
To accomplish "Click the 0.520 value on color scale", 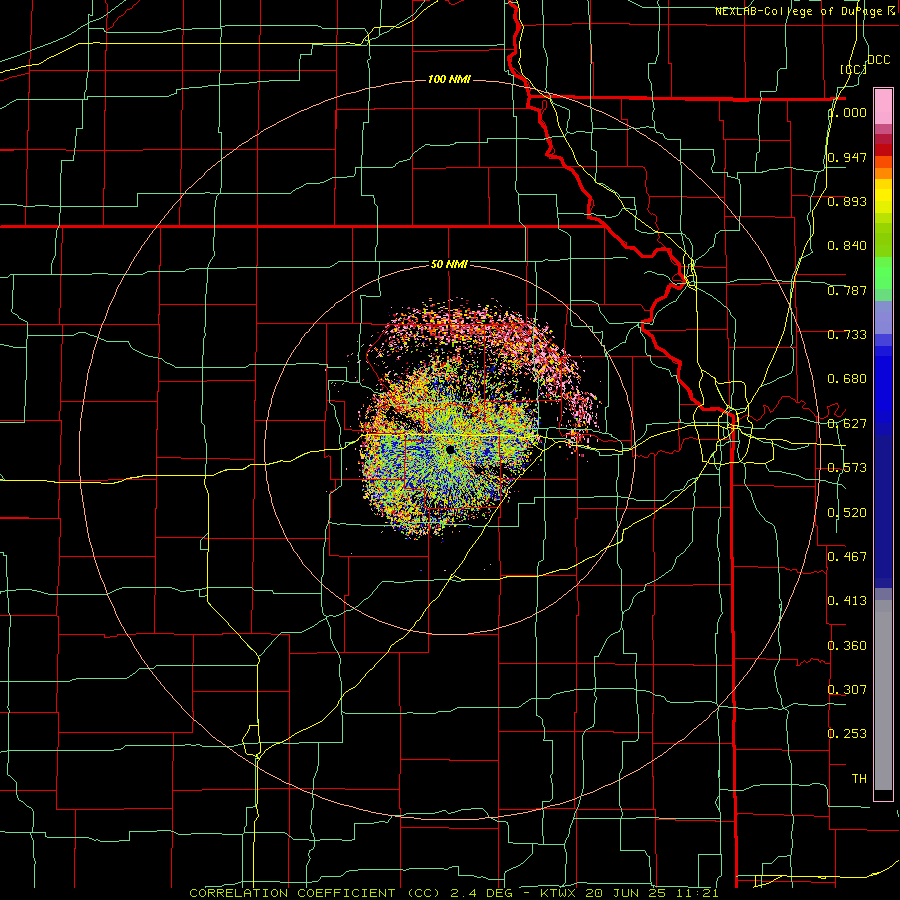I will pos(847,513).
